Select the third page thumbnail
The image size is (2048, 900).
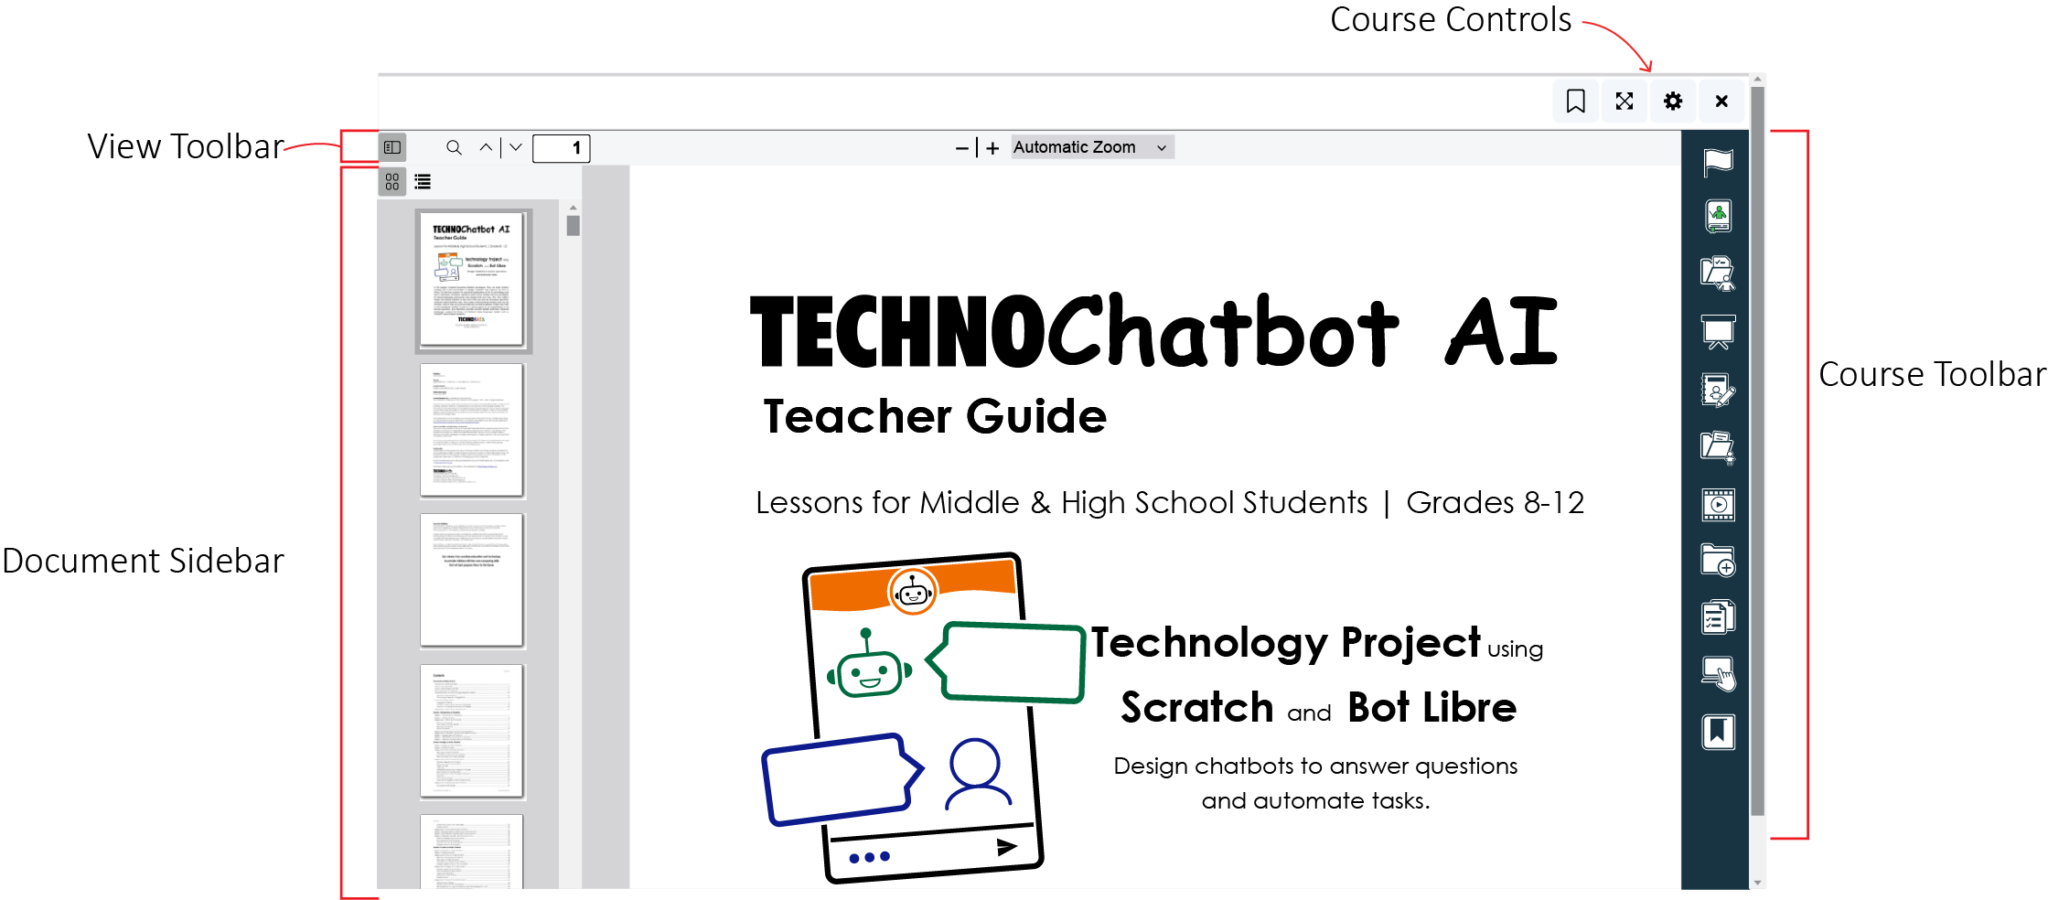tap(472, 580)
